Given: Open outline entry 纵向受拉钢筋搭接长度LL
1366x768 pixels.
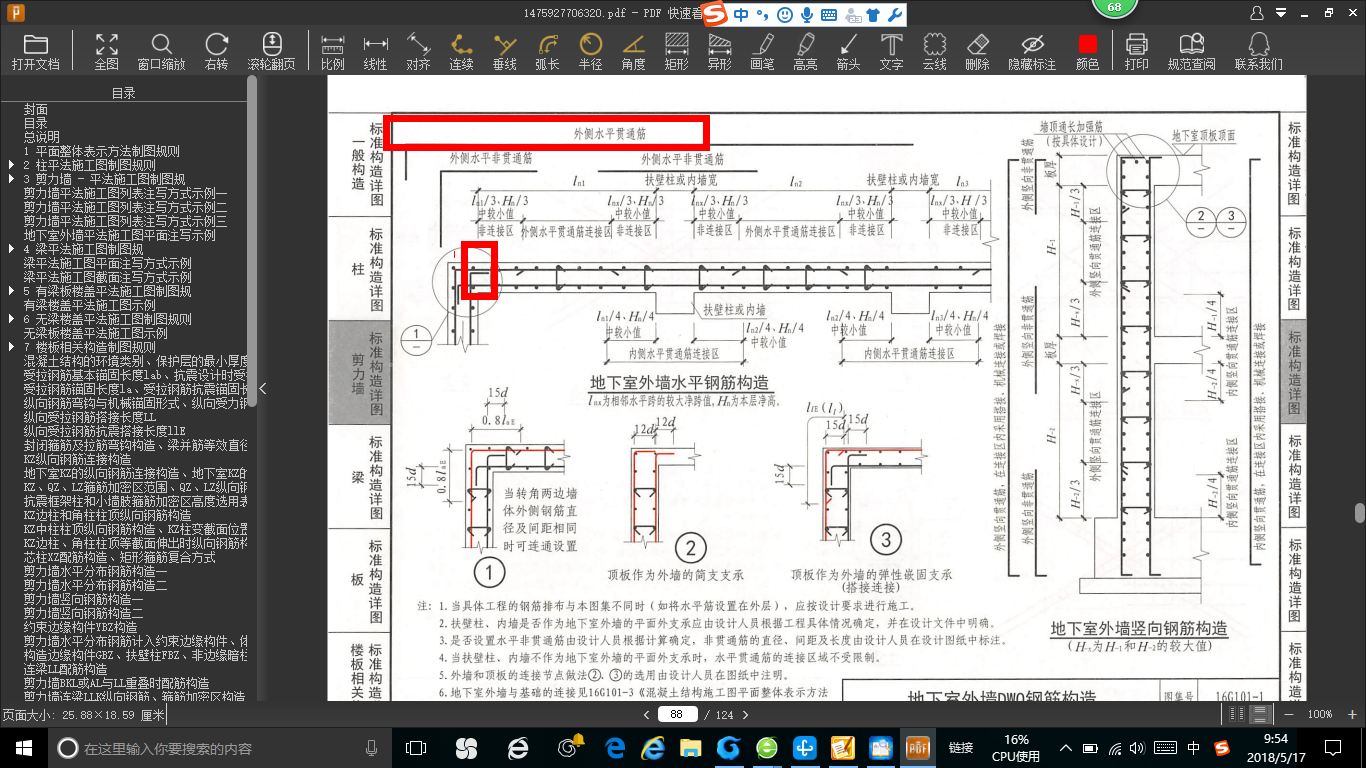Looking at the screenshot, I should coord(90,417).
